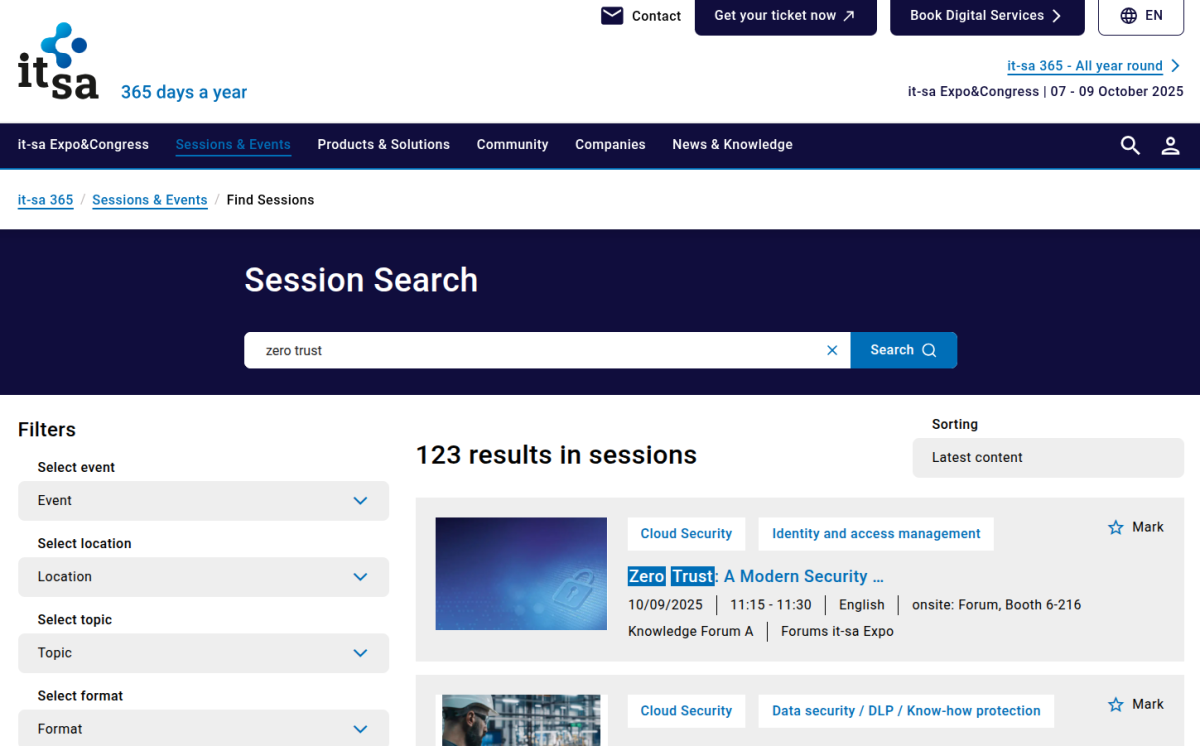This screenshot has width=1200, height=746.
Task: Open user account profile icon
Action: (1170, 145)
